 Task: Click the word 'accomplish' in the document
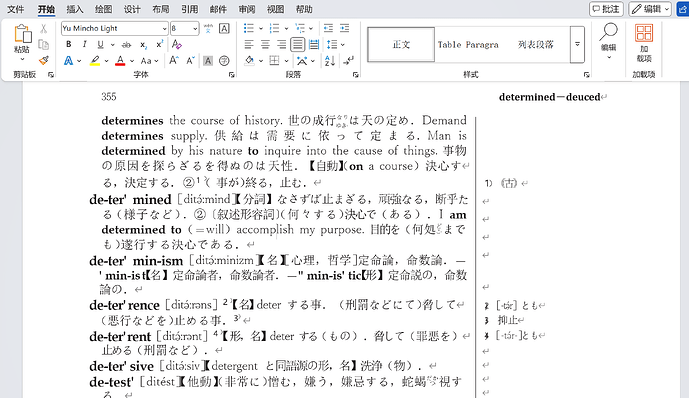pyautogui.click(x=265, y=230)
